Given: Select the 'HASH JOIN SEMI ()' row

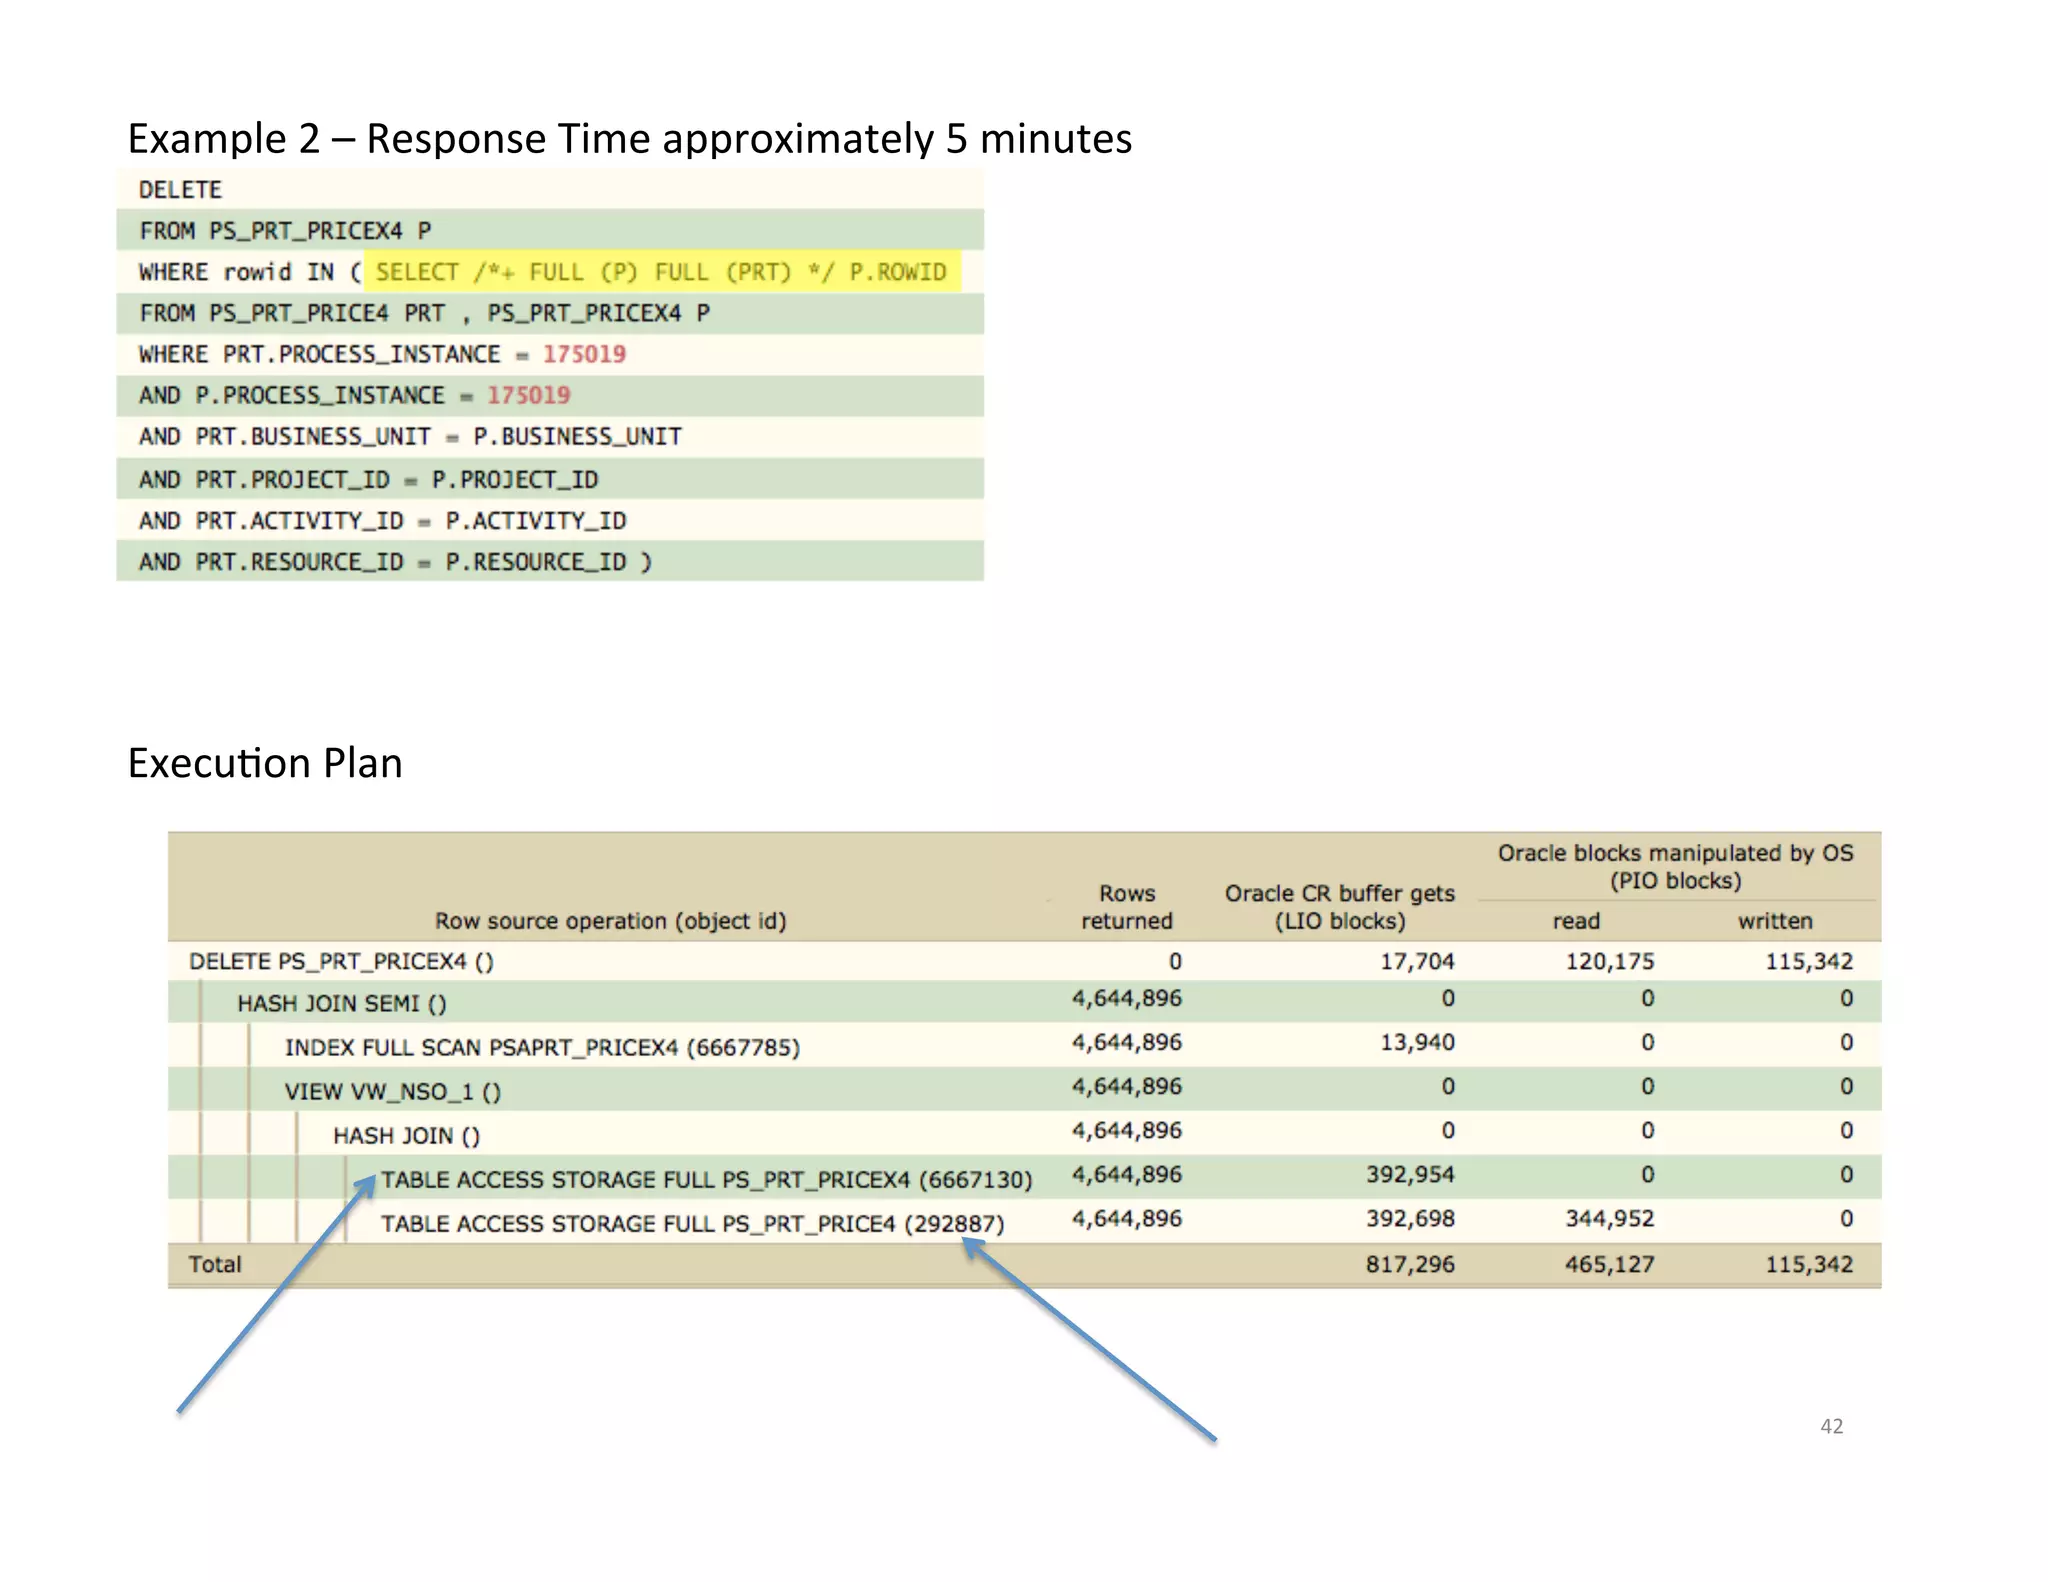Looking at the screenshot, I should pyautogui.click(x=341, y=1003).
